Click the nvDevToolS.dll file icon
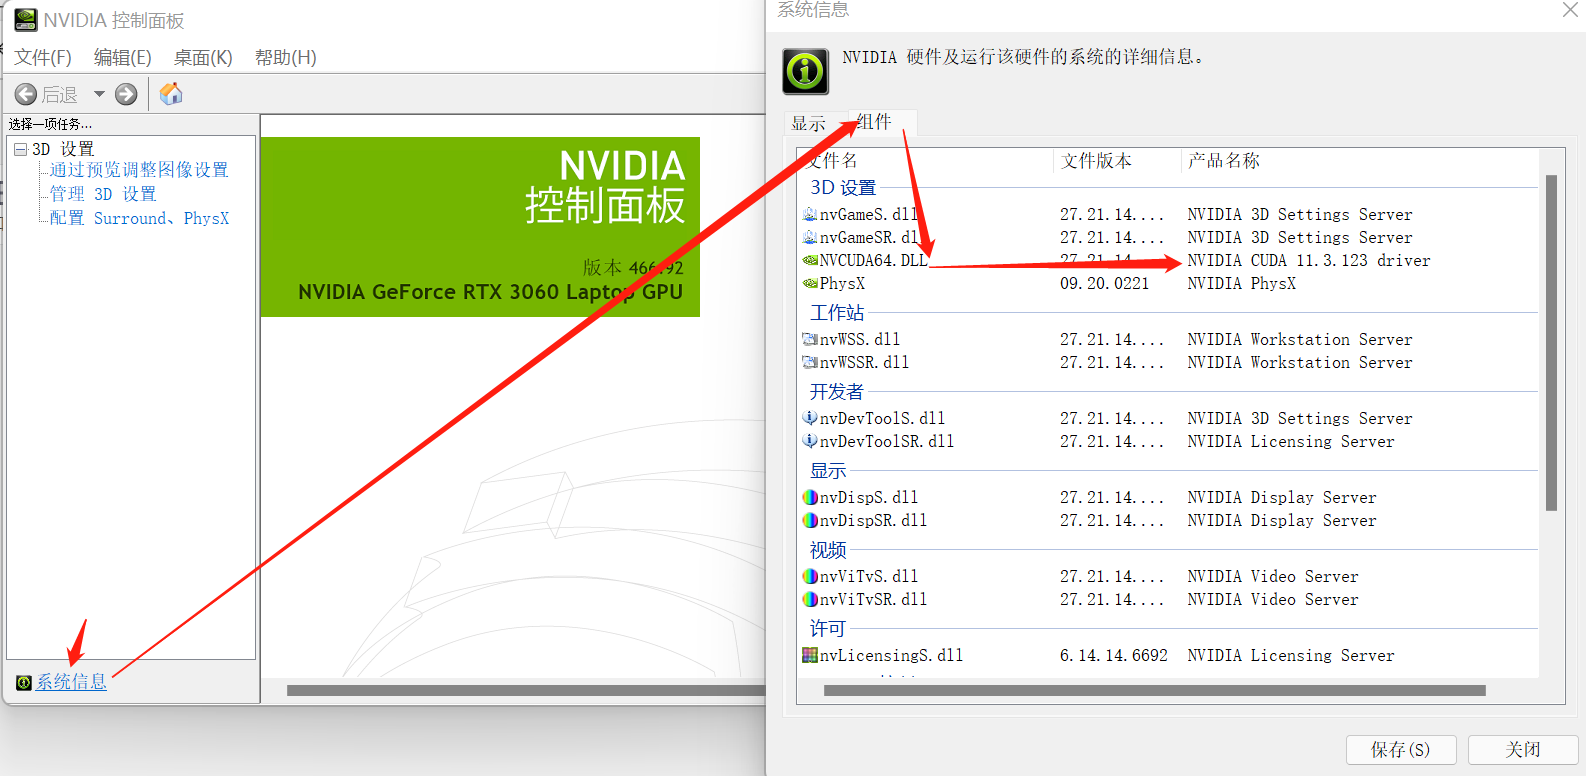Screen dimensions: 1586x776 (810, 418)
